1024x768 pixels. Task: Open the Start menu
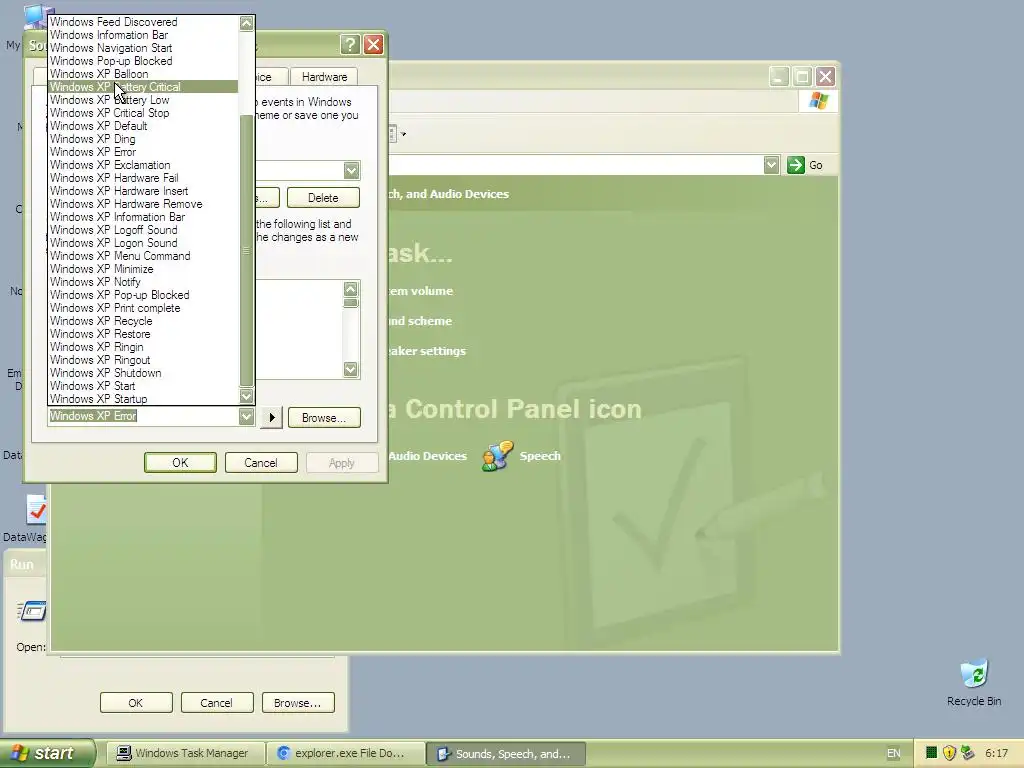(47, 754)
